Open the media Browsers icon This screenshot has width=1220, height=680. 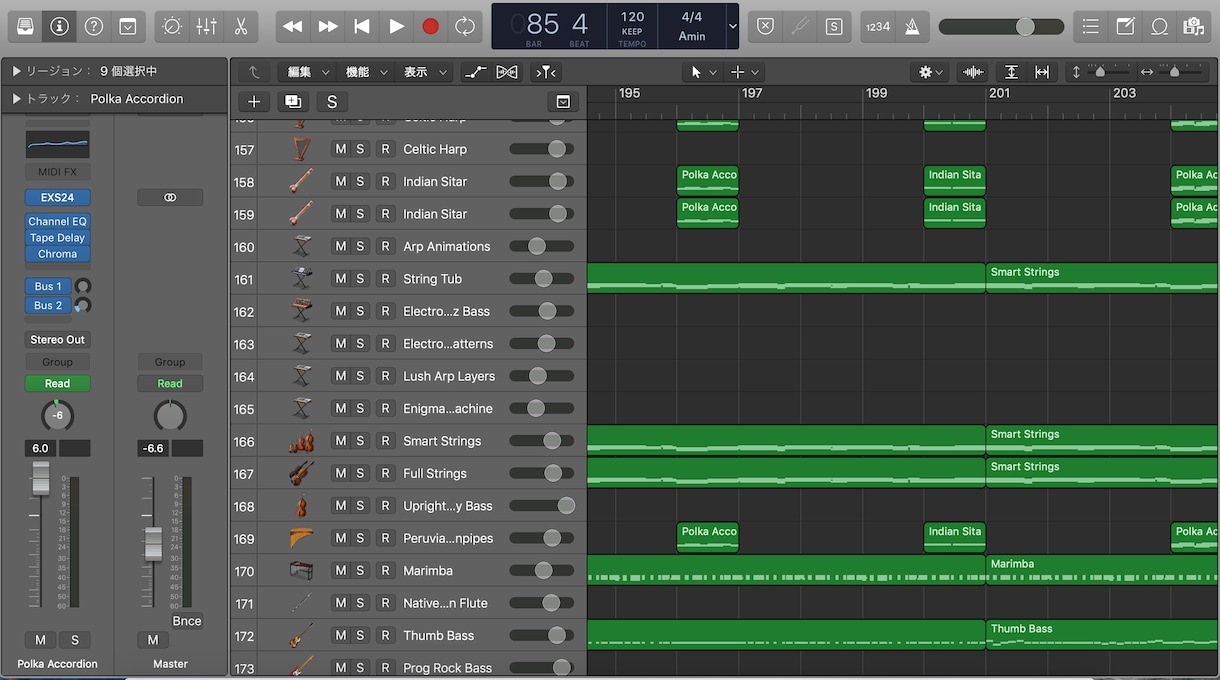coord(1193,27)
